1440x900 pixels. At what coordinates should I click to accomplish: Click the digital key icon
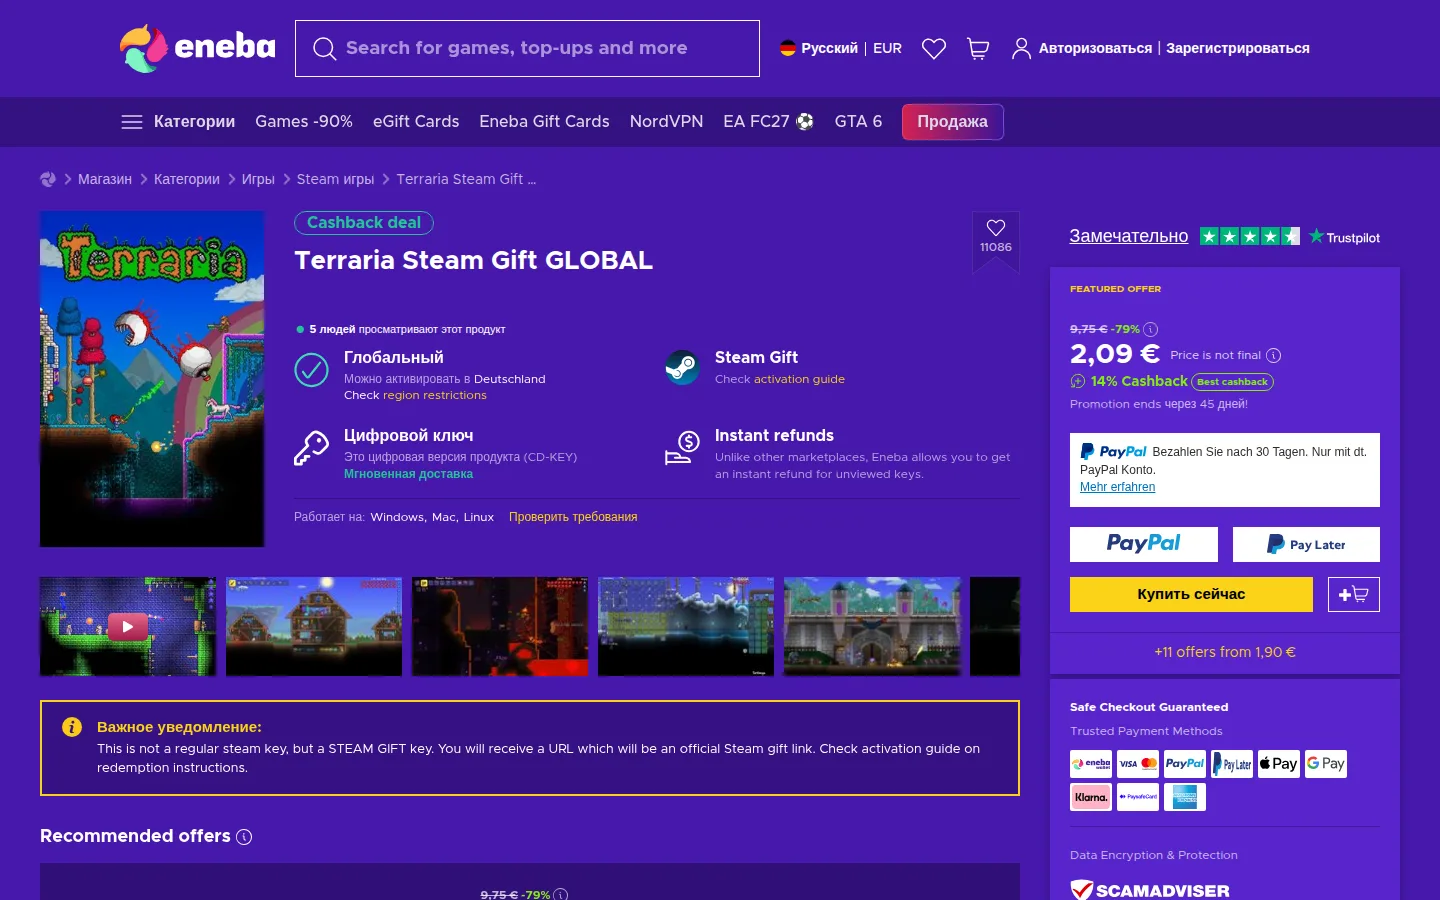click(x=311, y=448)
